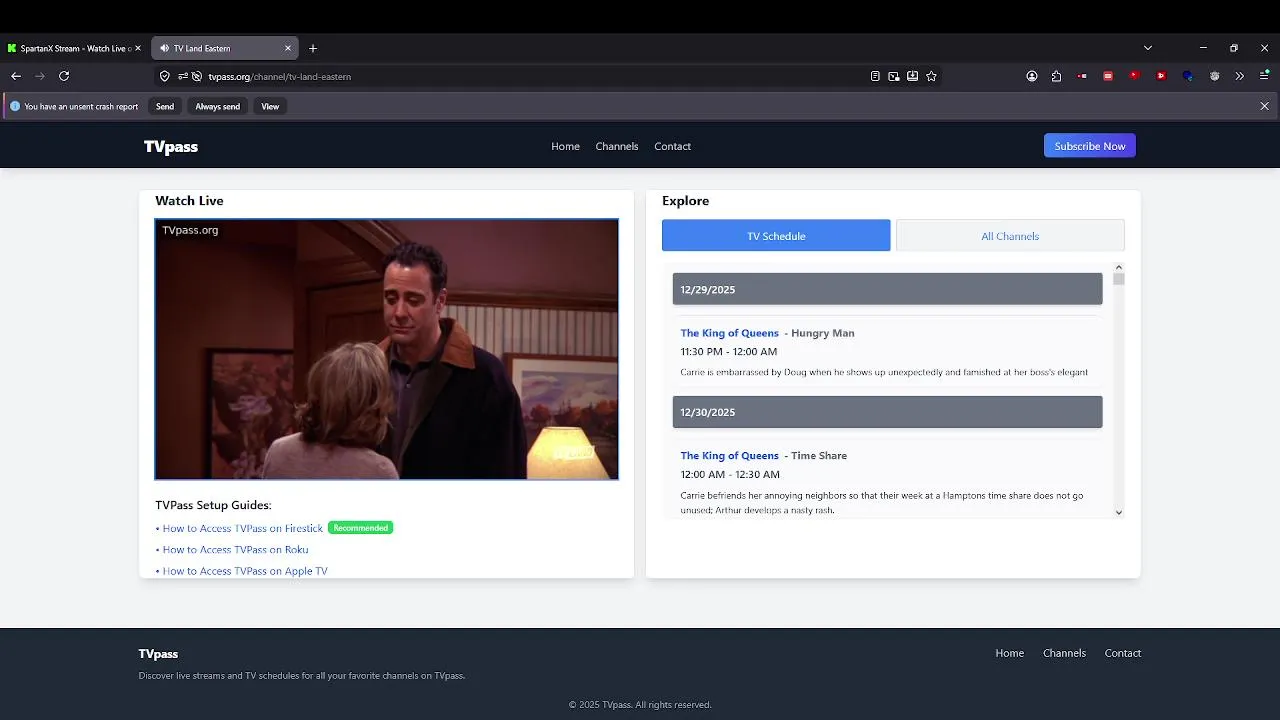
Task: Switch to the TV Schedule tab
Action: (776, 236)
